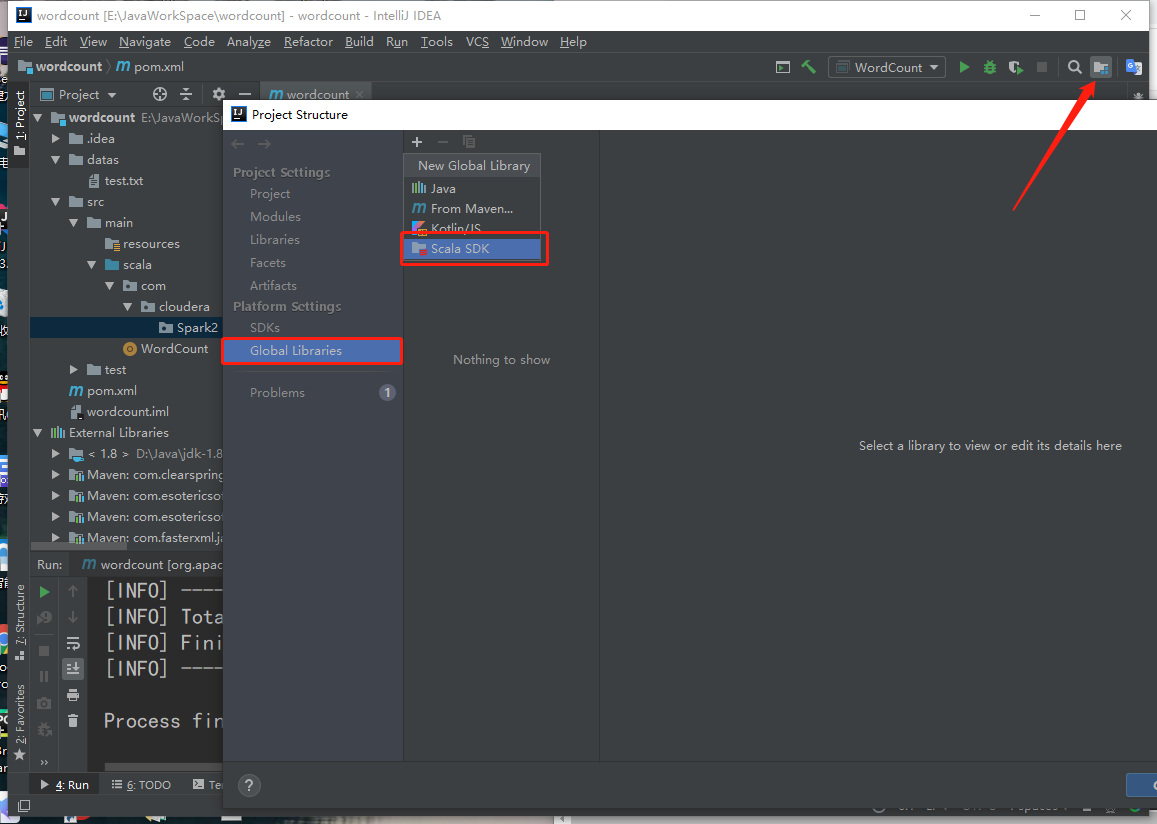Run with coverage icon in toolbar
The width and height of the screenshot is (1157, 824).
point(1016,67)
